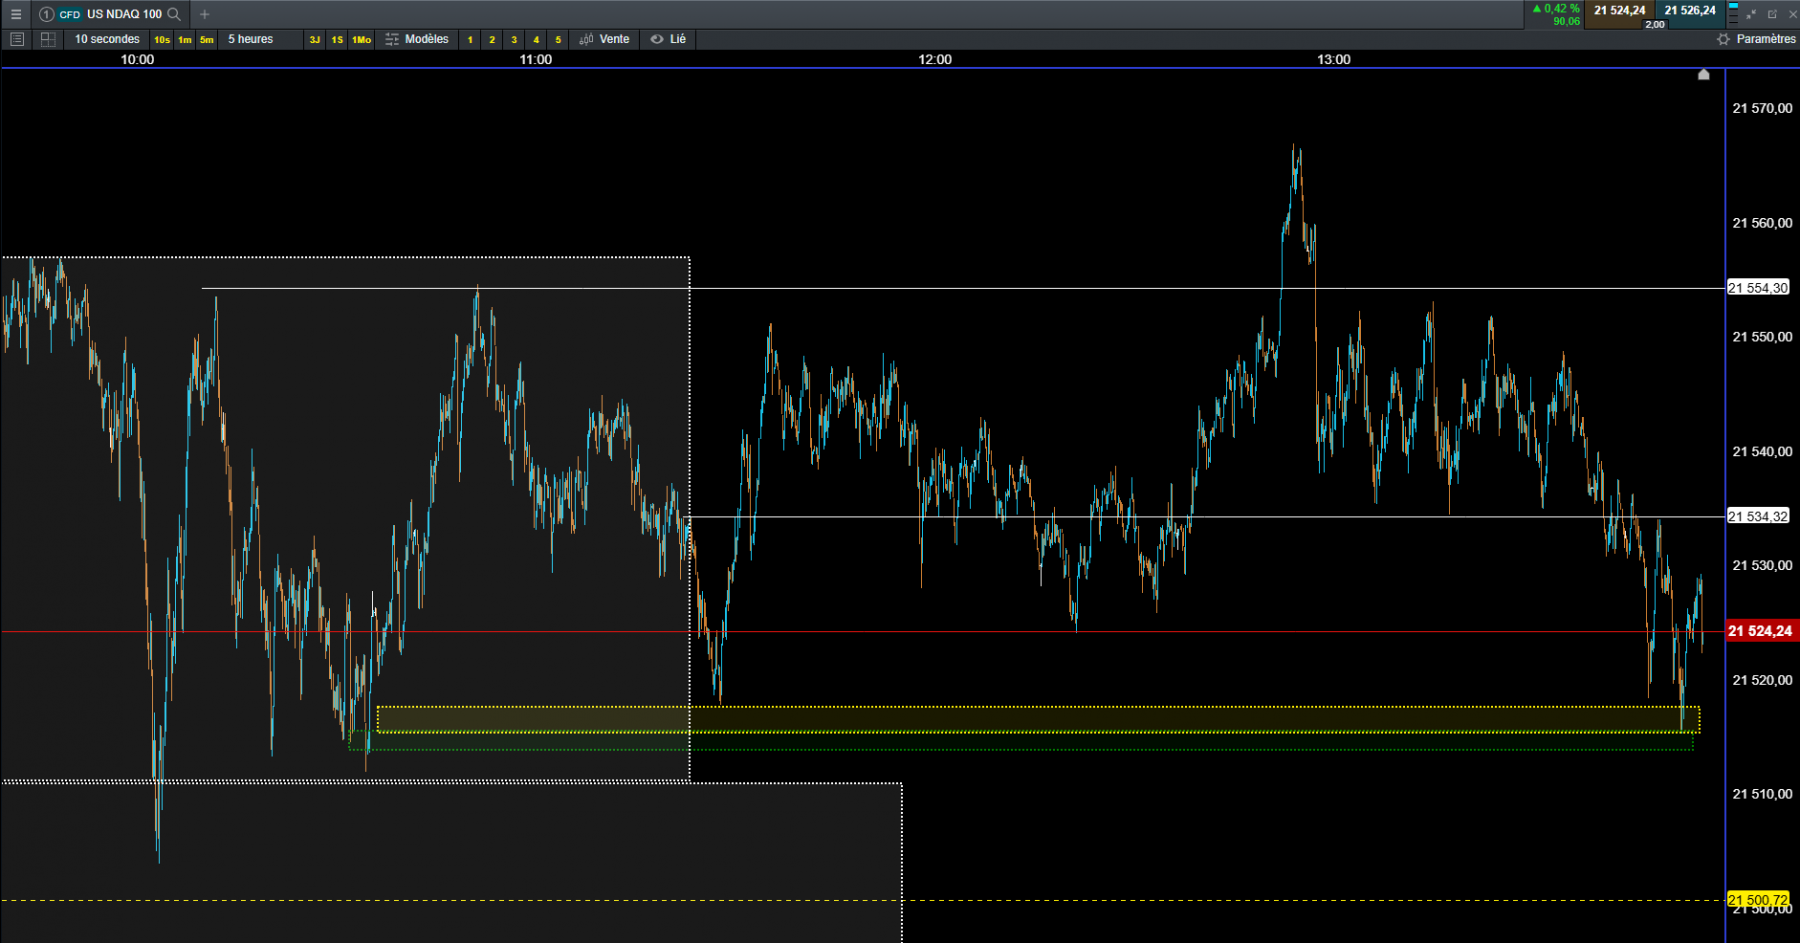Viewport: 1800px width, 943px height.
Task: Toggle the Lié linked view
Action: click(x=668, y=39)
